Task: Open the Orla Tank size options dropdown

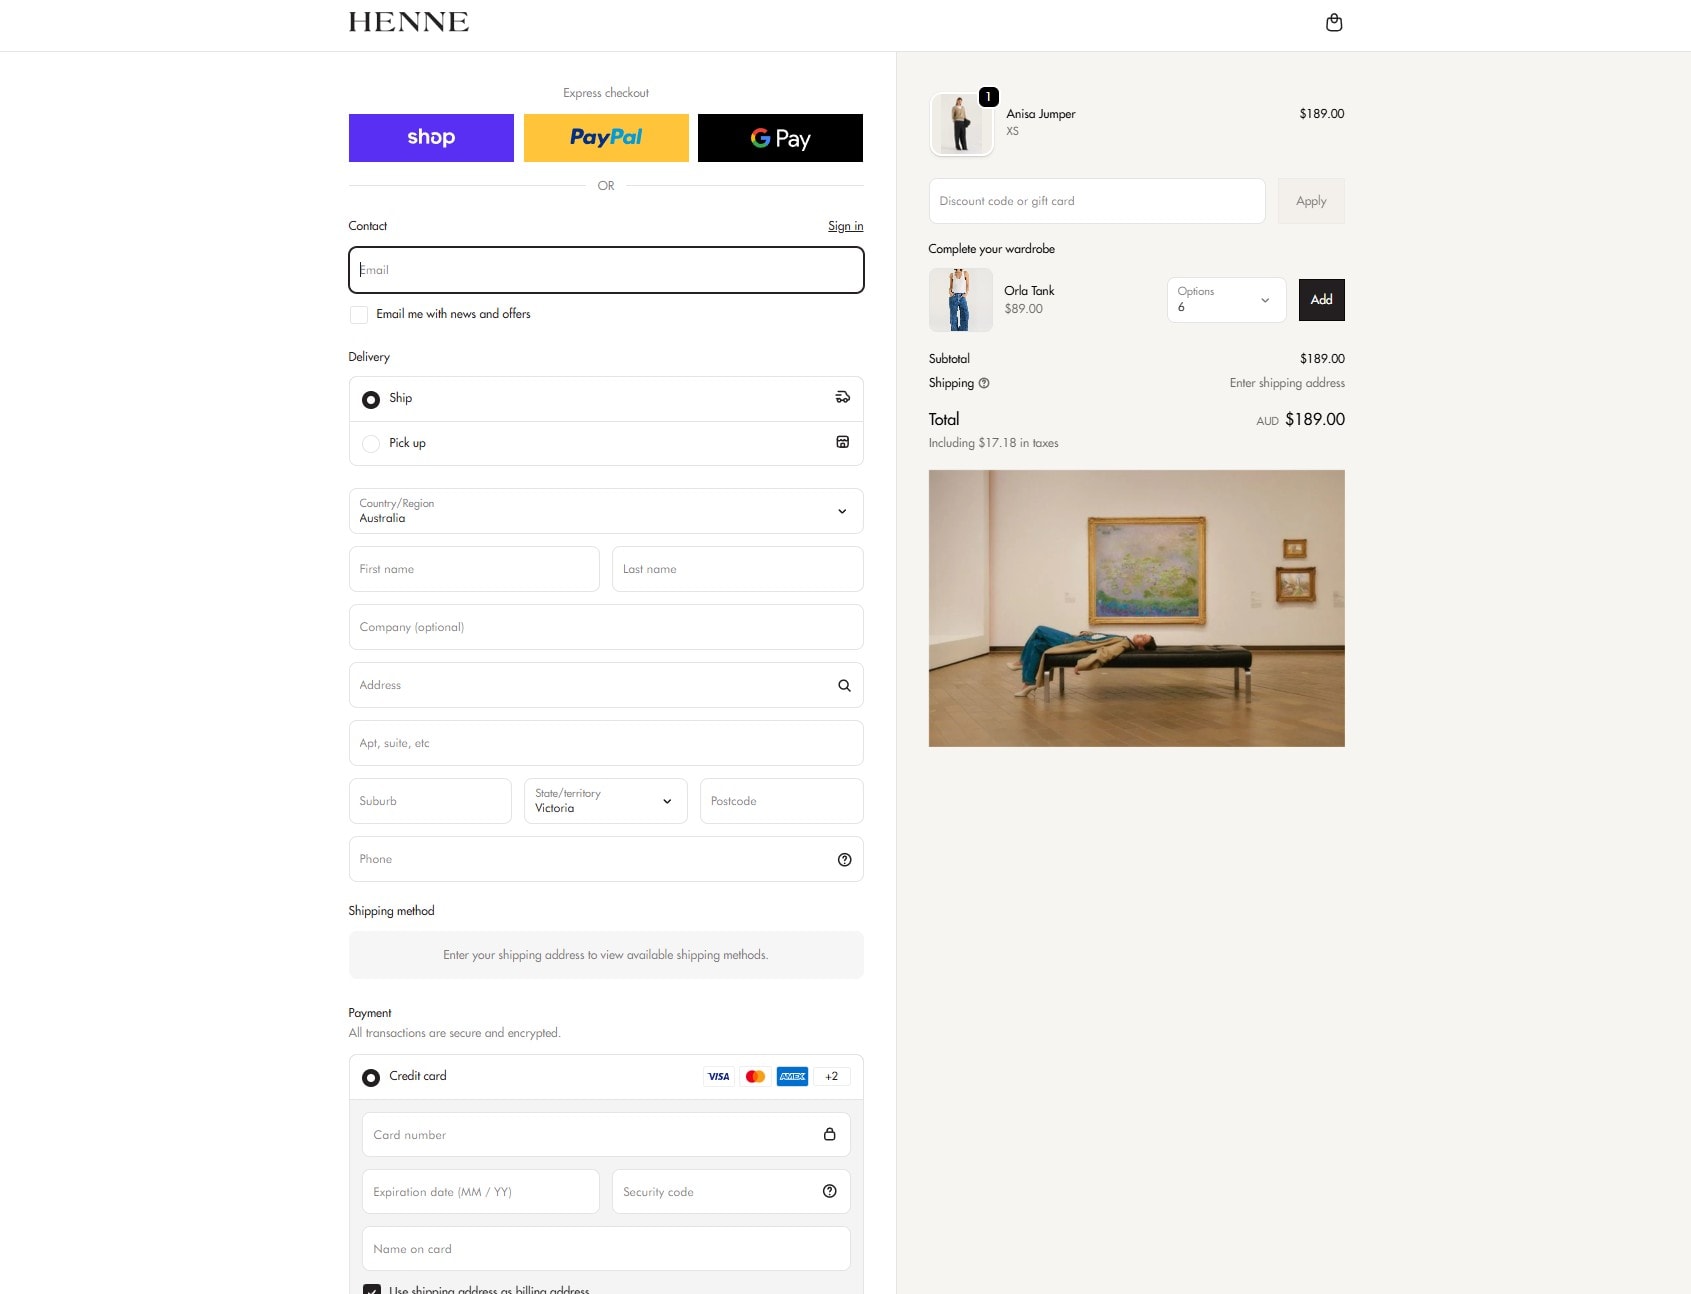Action: pos(1225,300)
